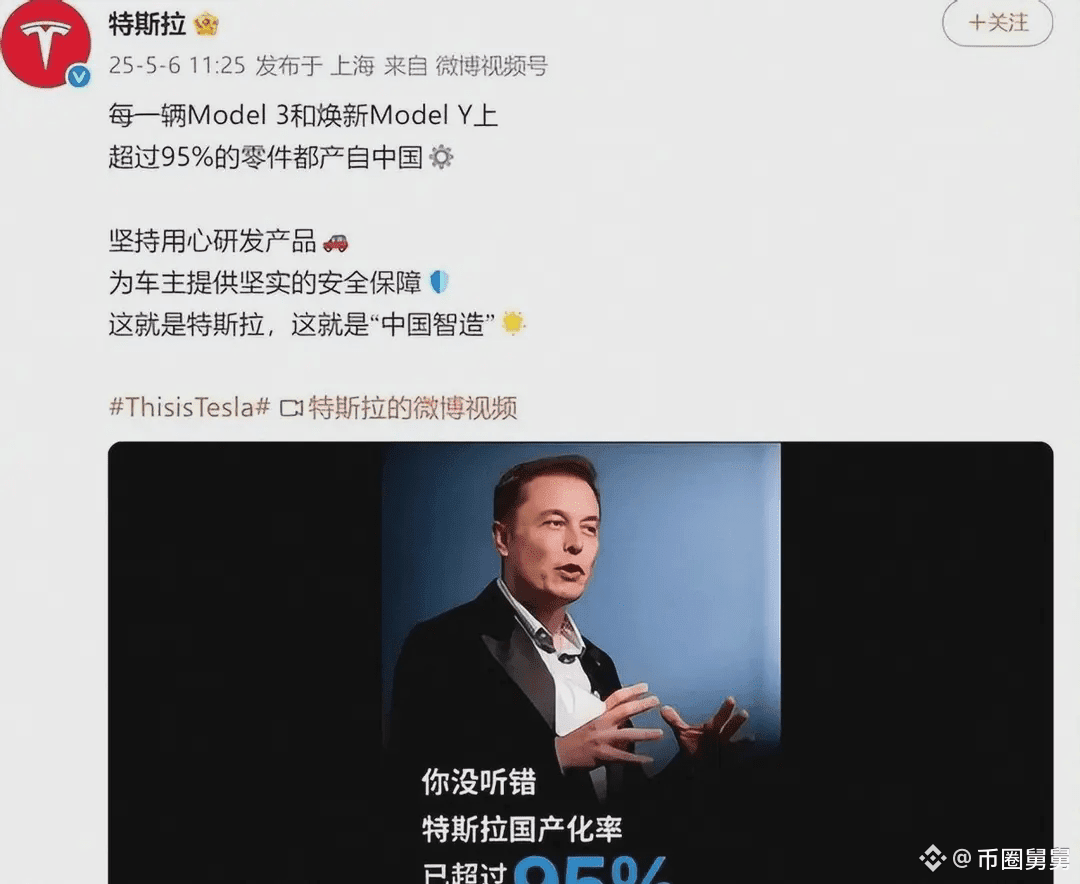Screen dimensions: 1080x884
Task: Click the 币圈舅舅 watermark text
Action: (x=1024, y=859)
